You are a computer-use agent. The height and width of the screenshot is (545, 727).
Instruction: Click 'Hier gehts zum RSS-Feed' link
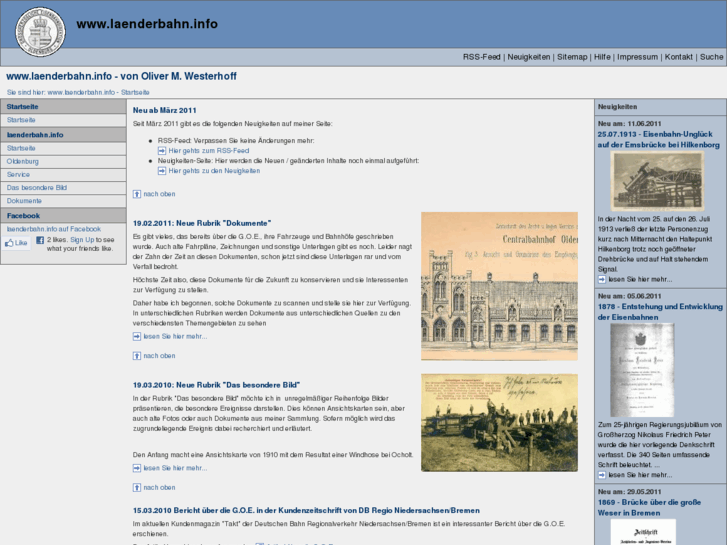click(209, 151)
